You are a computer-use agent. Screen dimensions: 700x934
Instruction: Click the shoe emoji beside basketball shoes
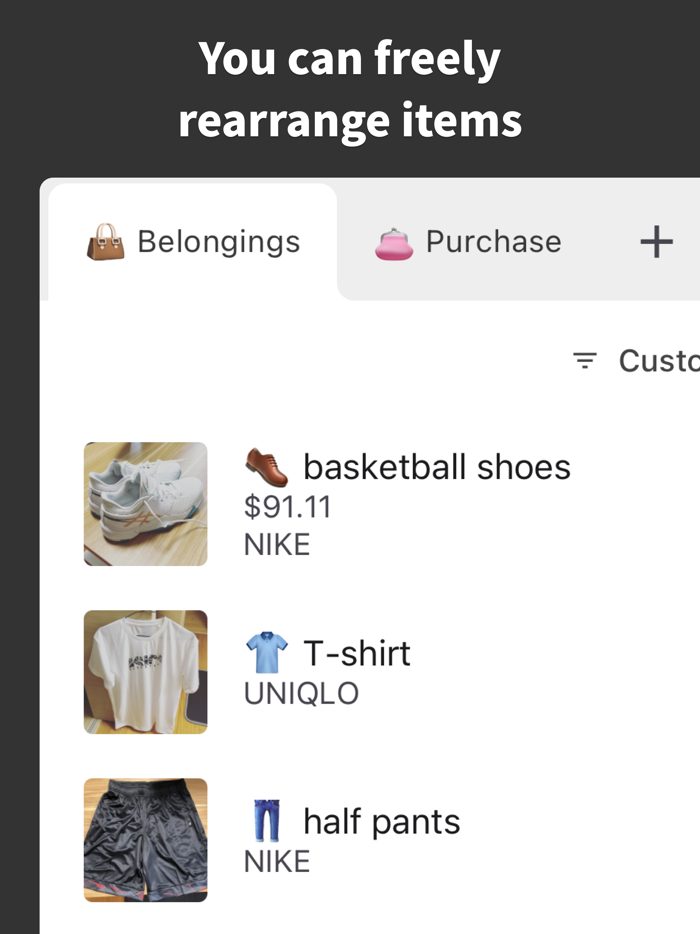pos(264,466)
